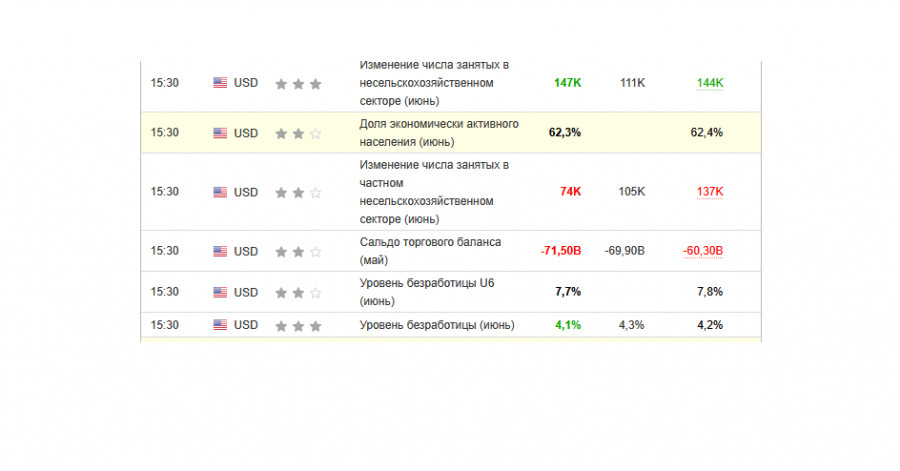This screenshot has width=900, height=471.
Task: Click USD currency label in 147K row
Action: [246, 83]
